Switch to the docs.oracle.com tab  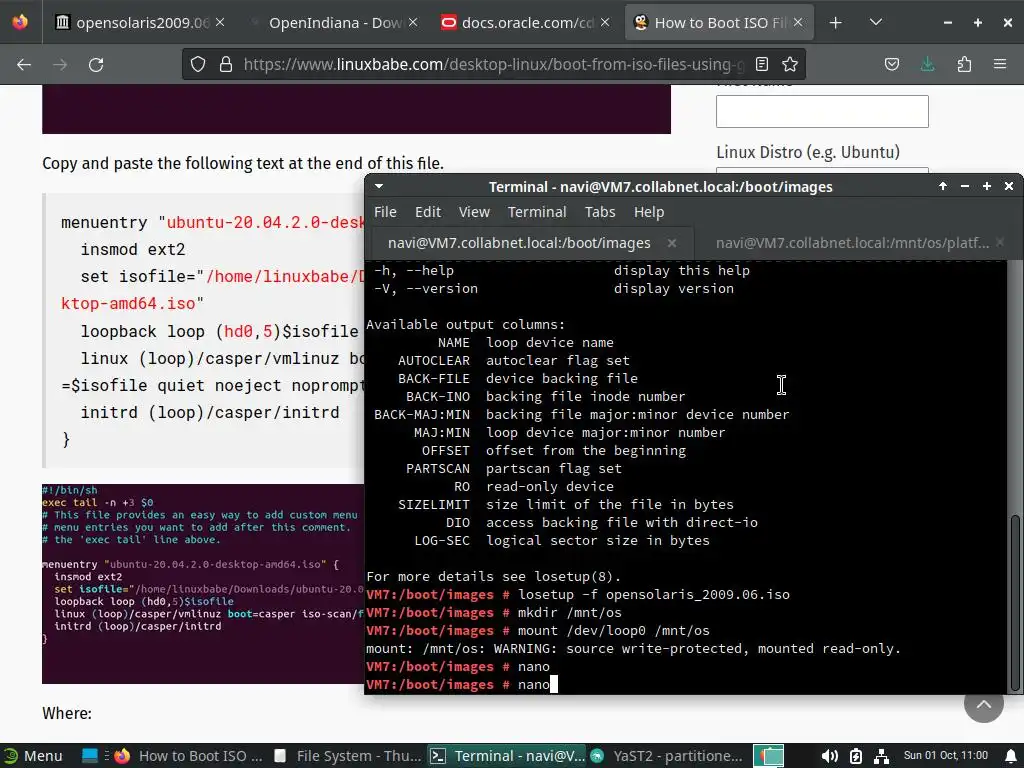(x=524, y=23)
